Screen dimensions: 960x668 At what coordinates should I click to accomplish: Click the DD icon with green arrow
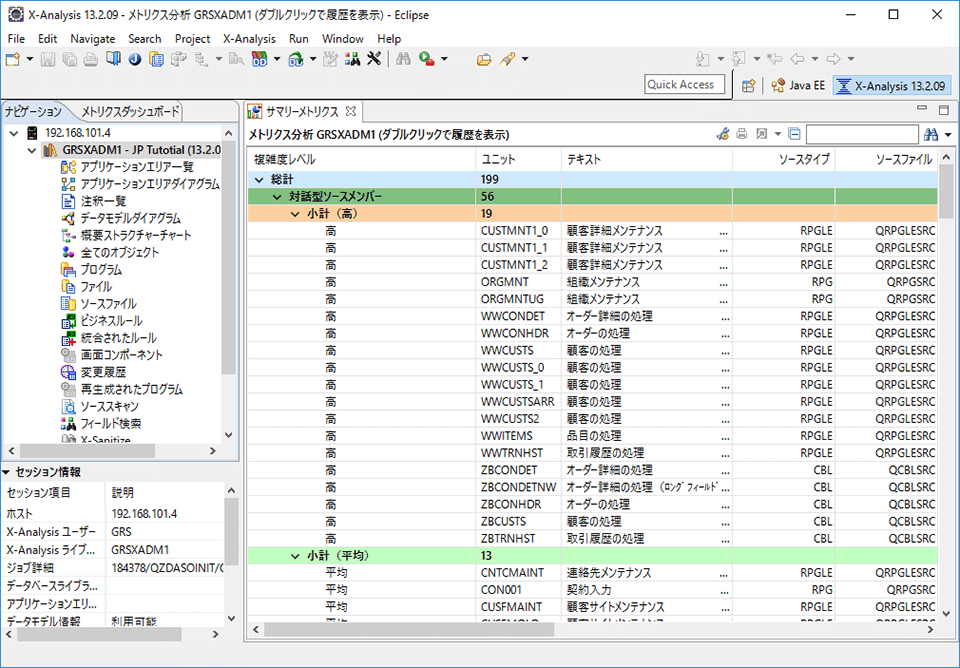click(x=296, y=59)
